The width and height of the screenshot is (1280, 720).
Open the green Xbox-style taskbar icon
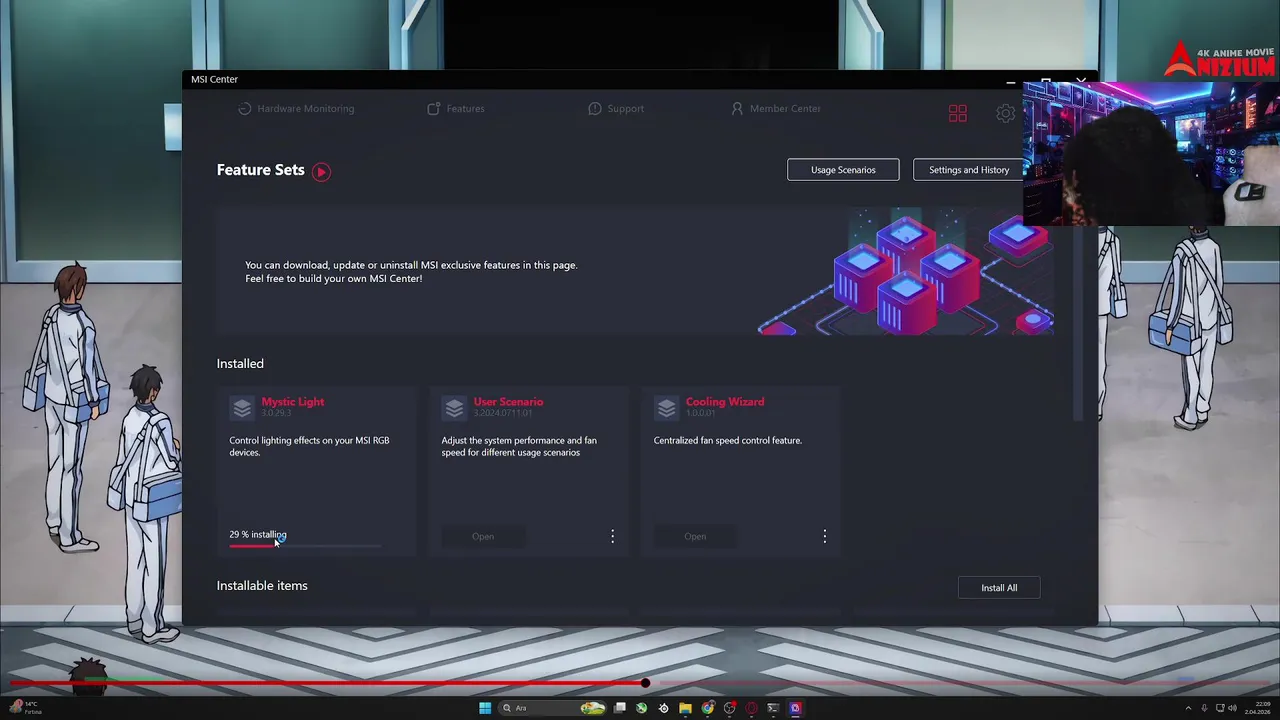point(641,708)
